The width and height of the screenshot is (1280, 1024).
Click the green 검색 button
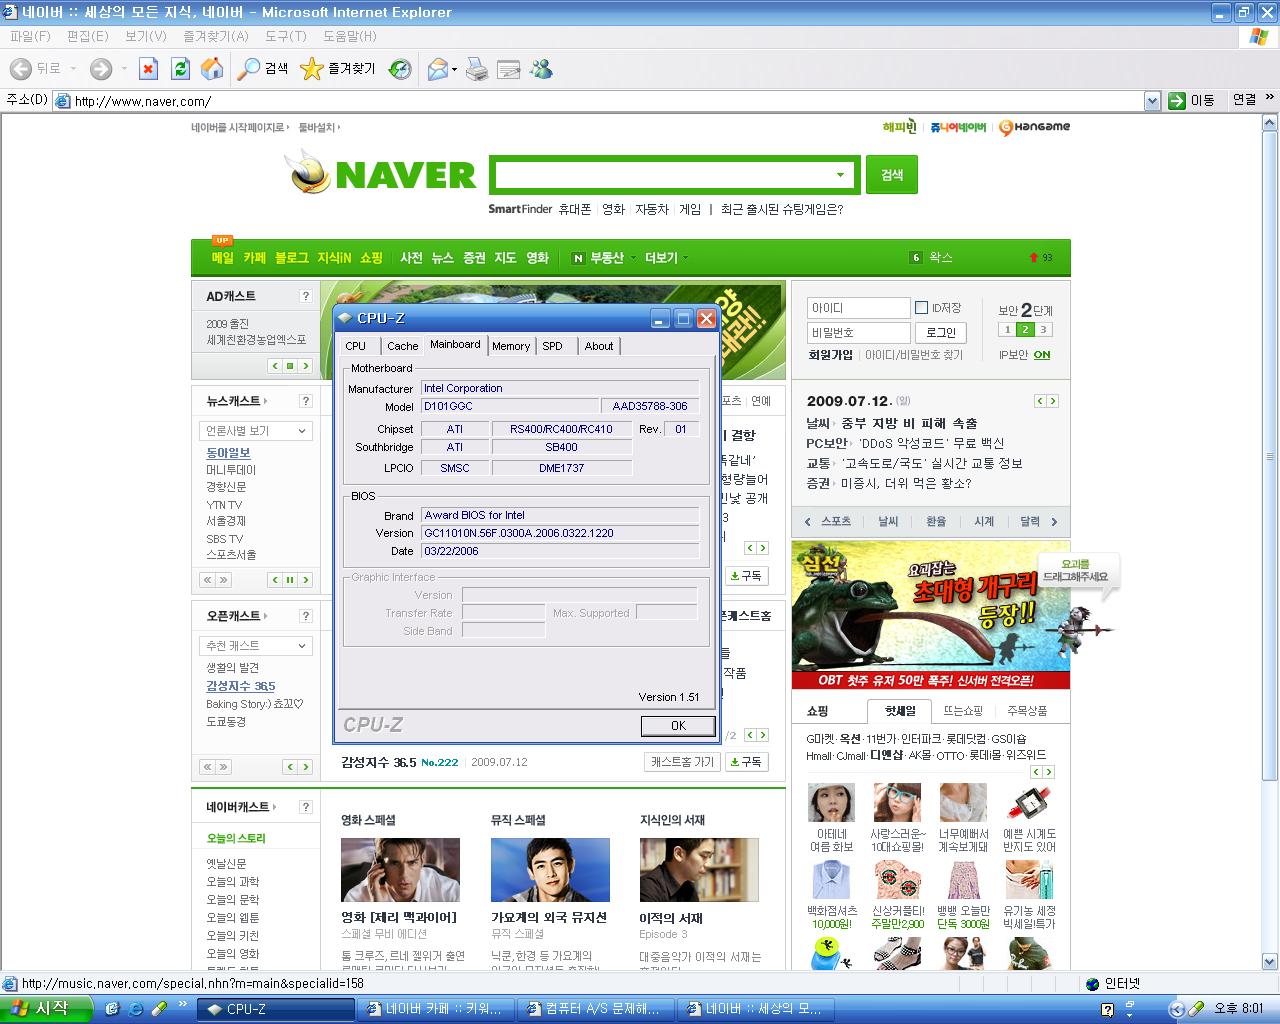tap(892, 175)
